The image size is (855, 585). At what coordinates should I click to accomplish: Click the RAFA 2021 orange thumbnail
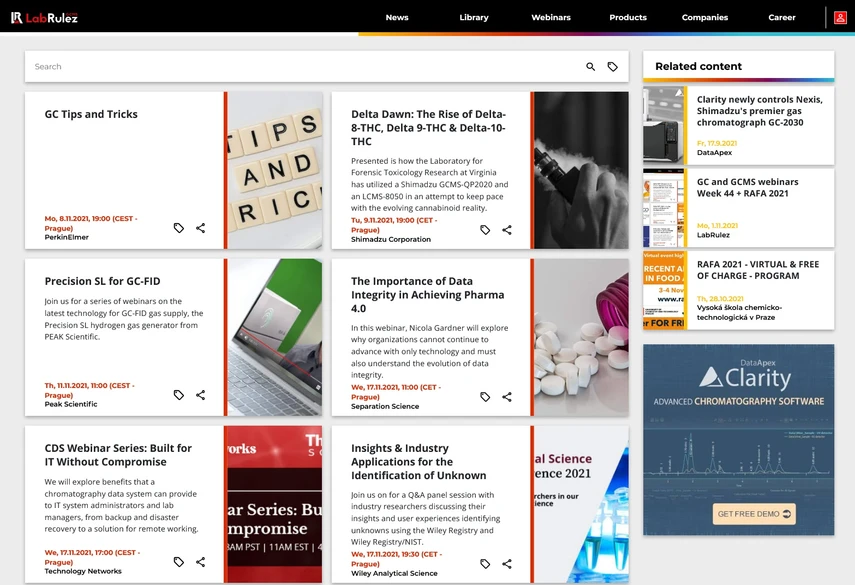click(x=664, y=290)
